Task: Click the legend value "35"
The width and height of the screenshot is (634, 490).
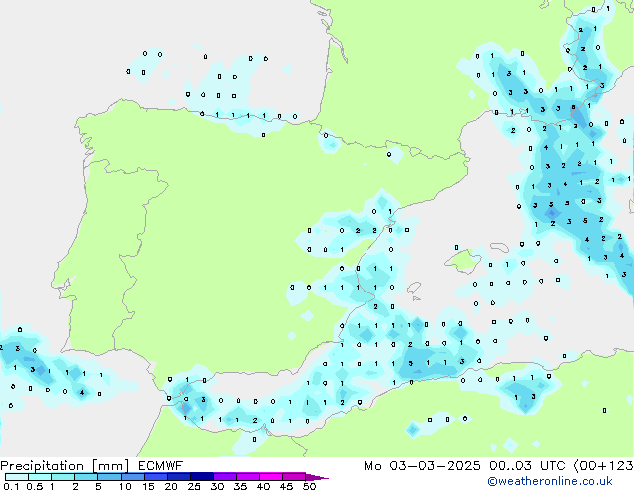Action: 240,486
